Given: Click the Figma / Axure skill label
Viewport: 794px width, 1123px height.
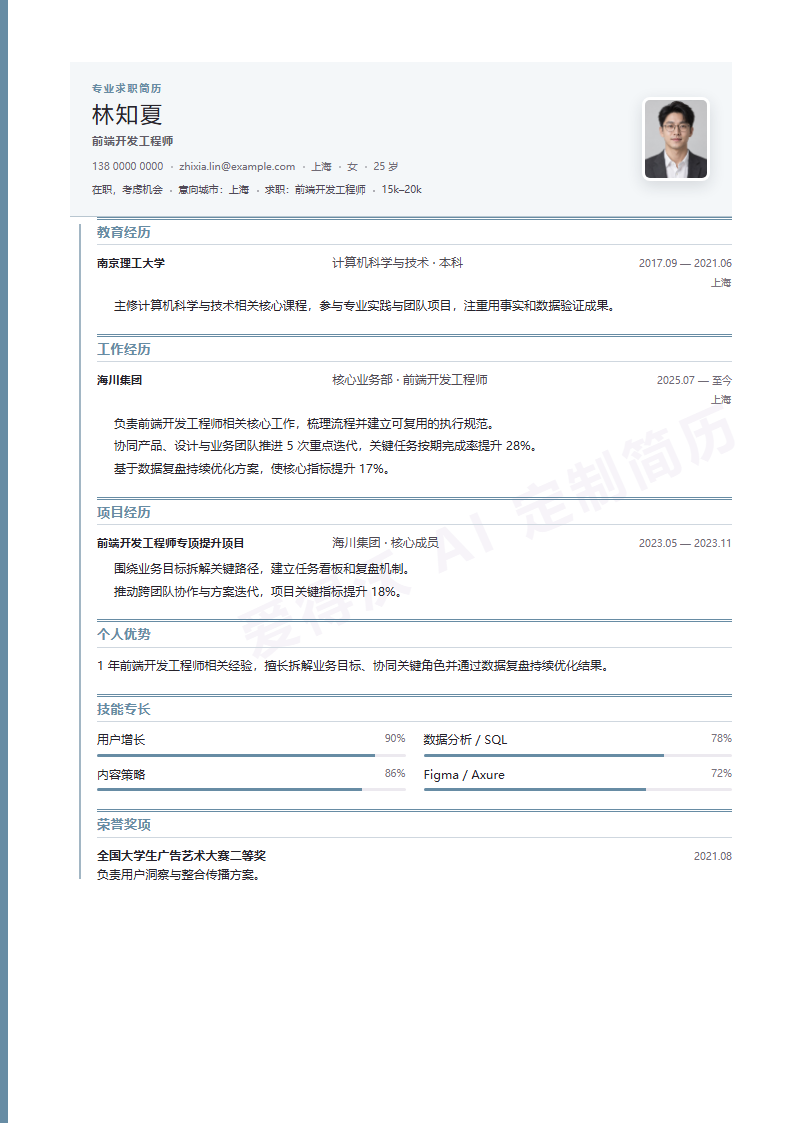Looking at the screenshot, I should pos(464,775).
